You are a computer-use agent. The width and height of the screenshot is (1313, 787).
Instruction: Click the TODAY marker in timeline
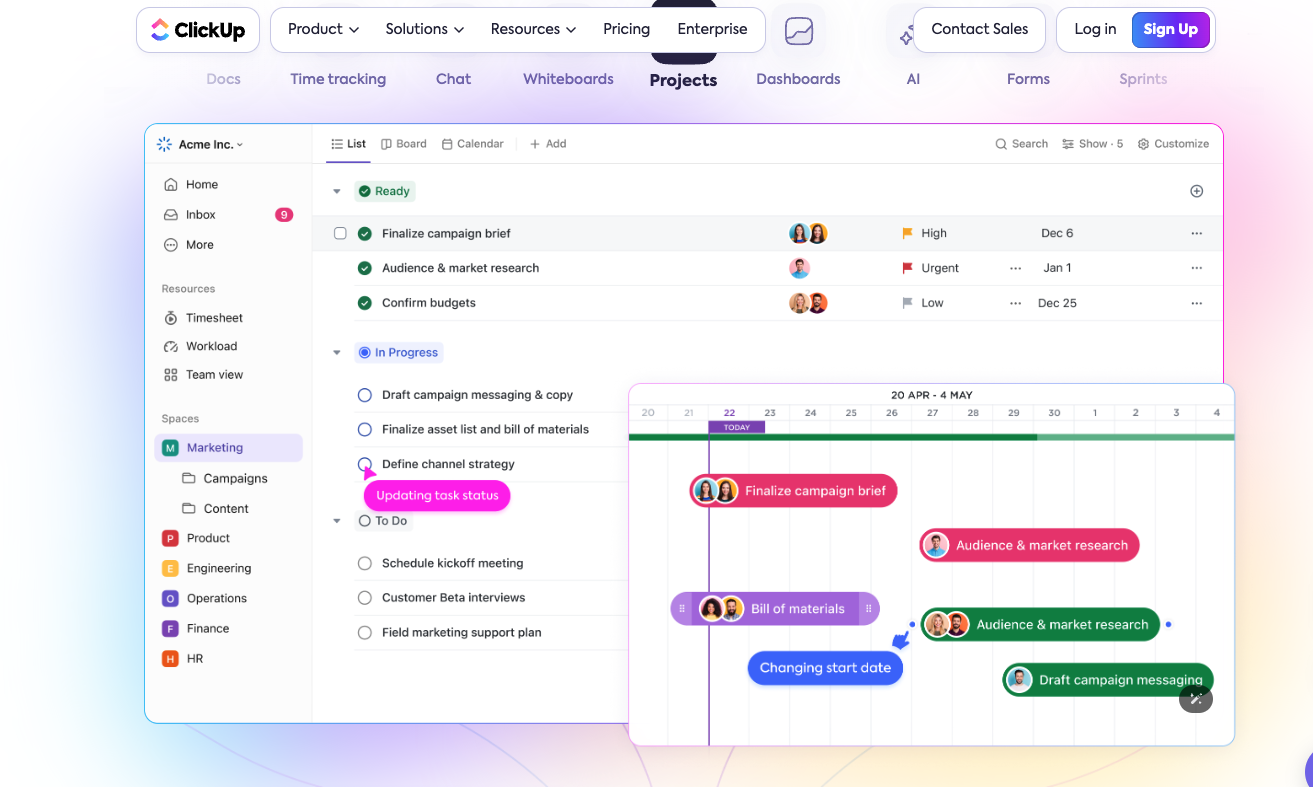pos(736,427)
